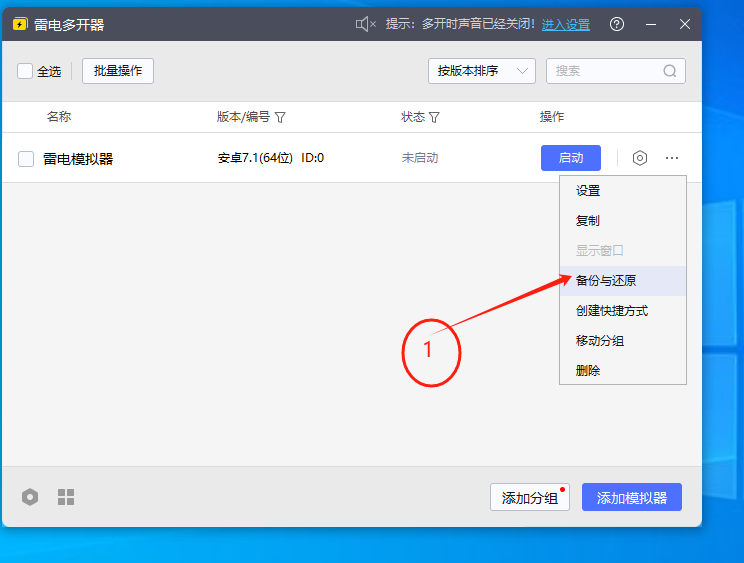Open the help question mark icon

pyautogui.click(x=616, y=24)
